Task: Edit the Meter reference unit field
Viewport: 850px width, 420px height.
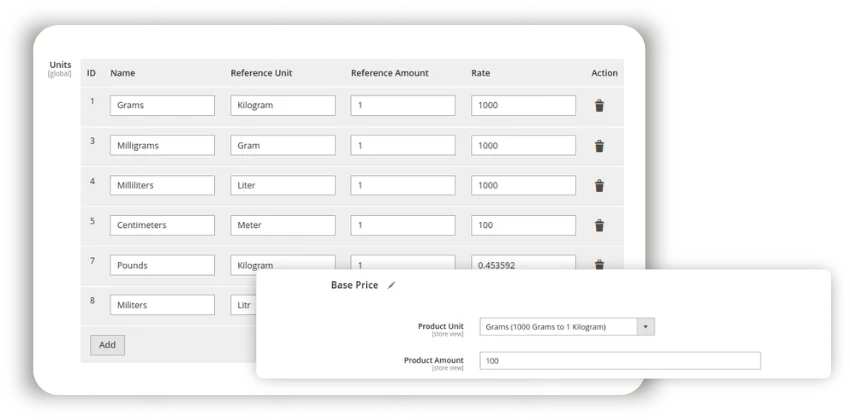Action: pyautogui.click(x=283, y=225)
